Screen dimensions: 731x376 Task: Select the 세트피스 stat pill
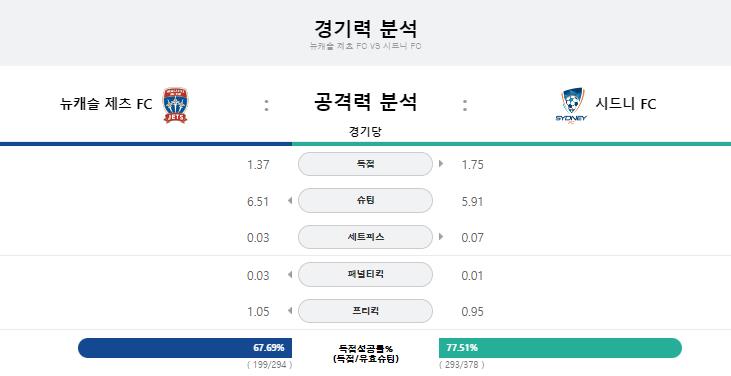pos(365,237)
